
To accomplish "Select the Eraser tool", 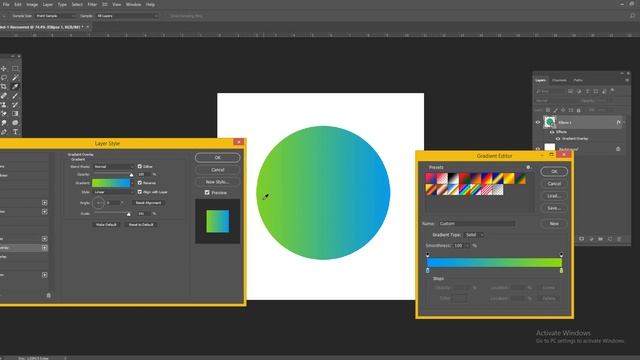I will click(4, 113).
